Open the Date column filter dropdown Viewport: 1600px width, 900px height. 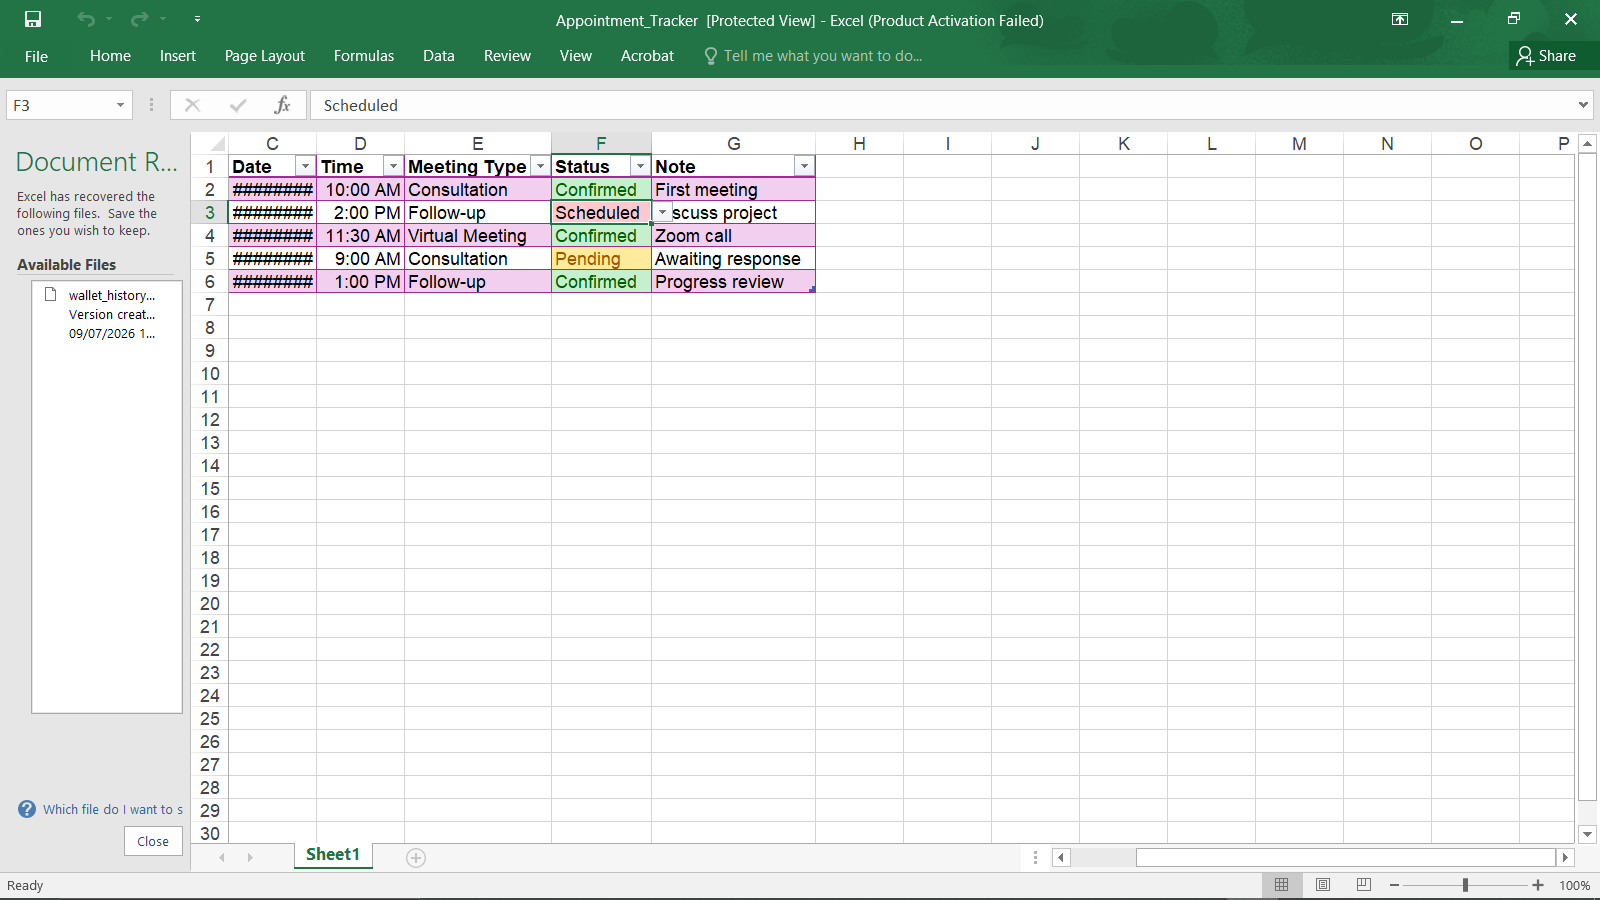coord(305,166)
